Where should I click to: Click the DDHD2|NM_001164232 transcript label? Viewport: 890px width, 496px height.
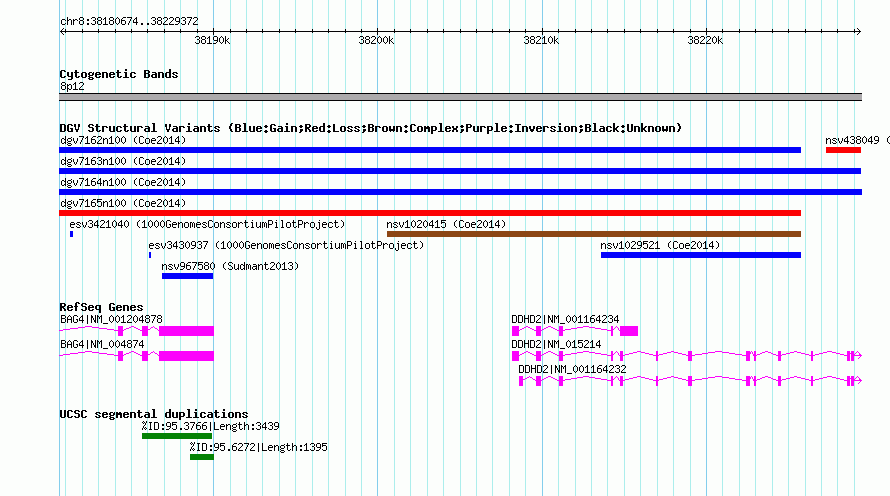572,369
